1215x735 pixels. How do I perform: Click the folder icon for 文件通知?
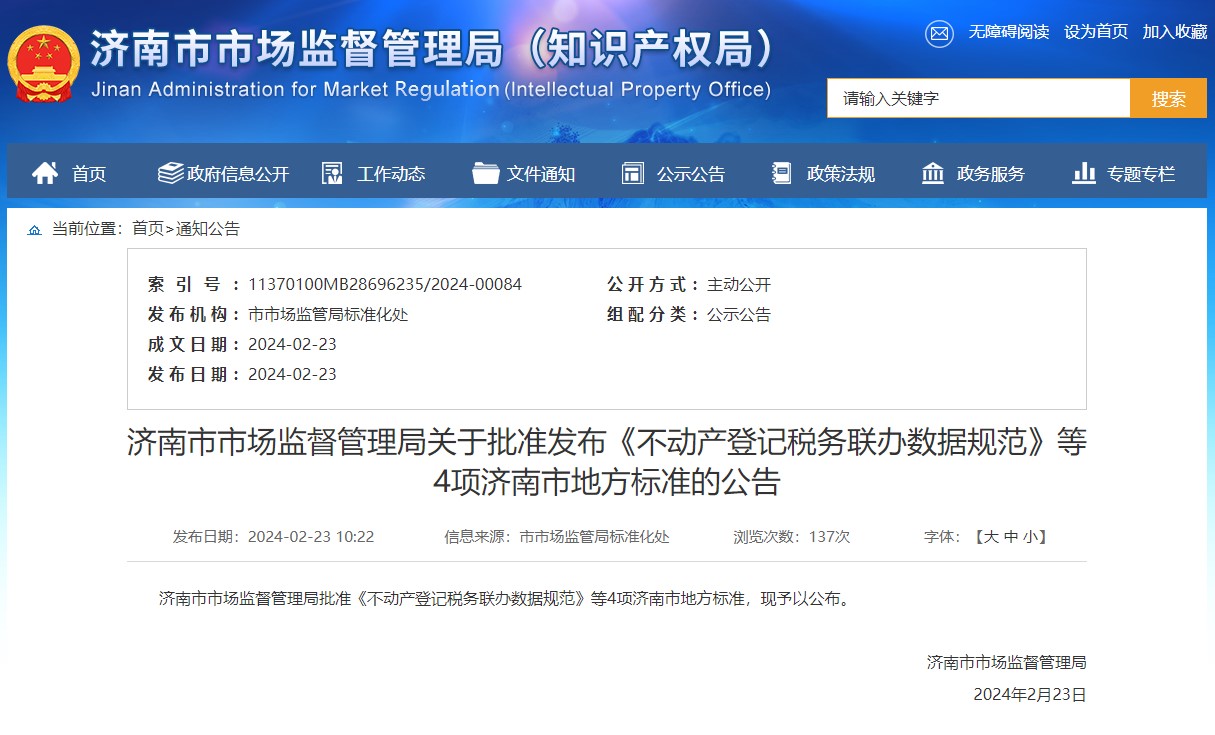click(485, 174)
